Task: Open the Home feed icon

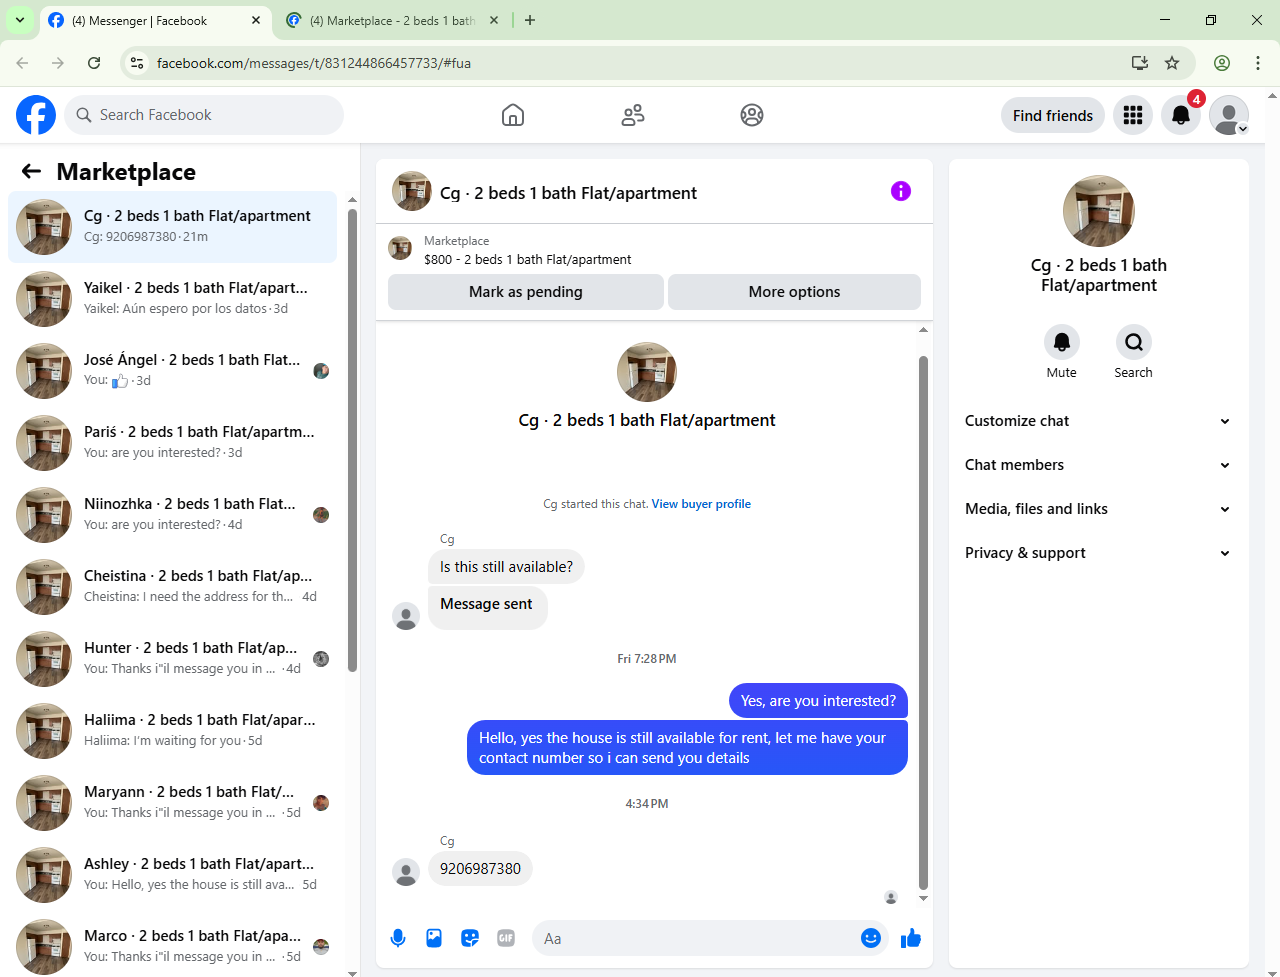Action: [x=513, y=115]
